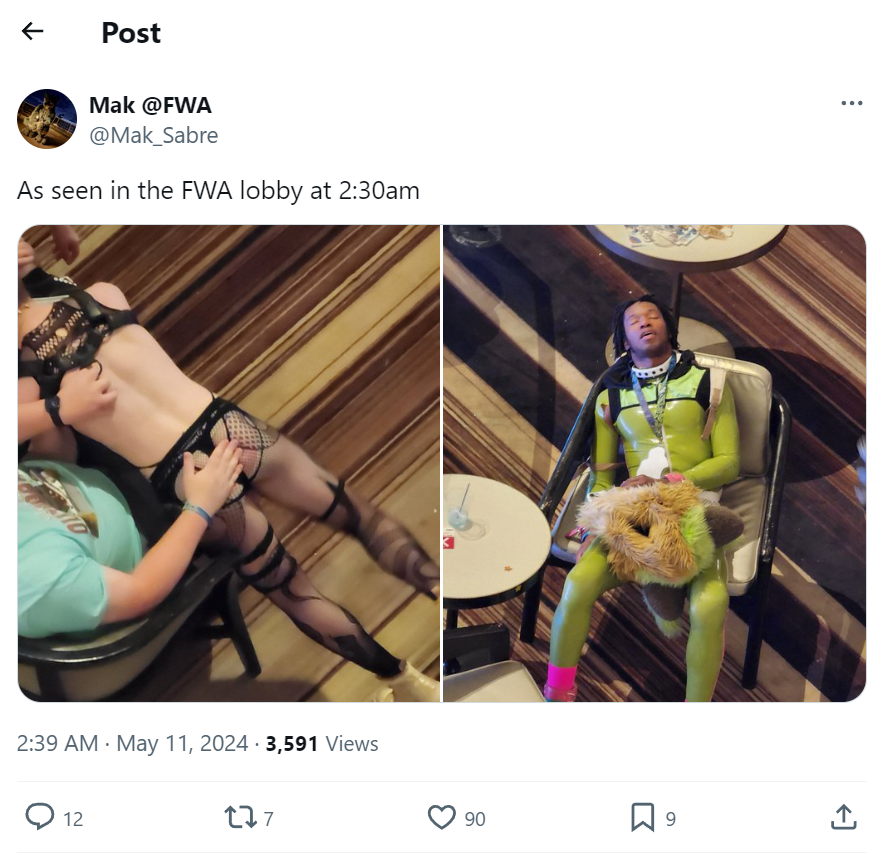Click the 90 likes count
891x855 pixels.
475,819
